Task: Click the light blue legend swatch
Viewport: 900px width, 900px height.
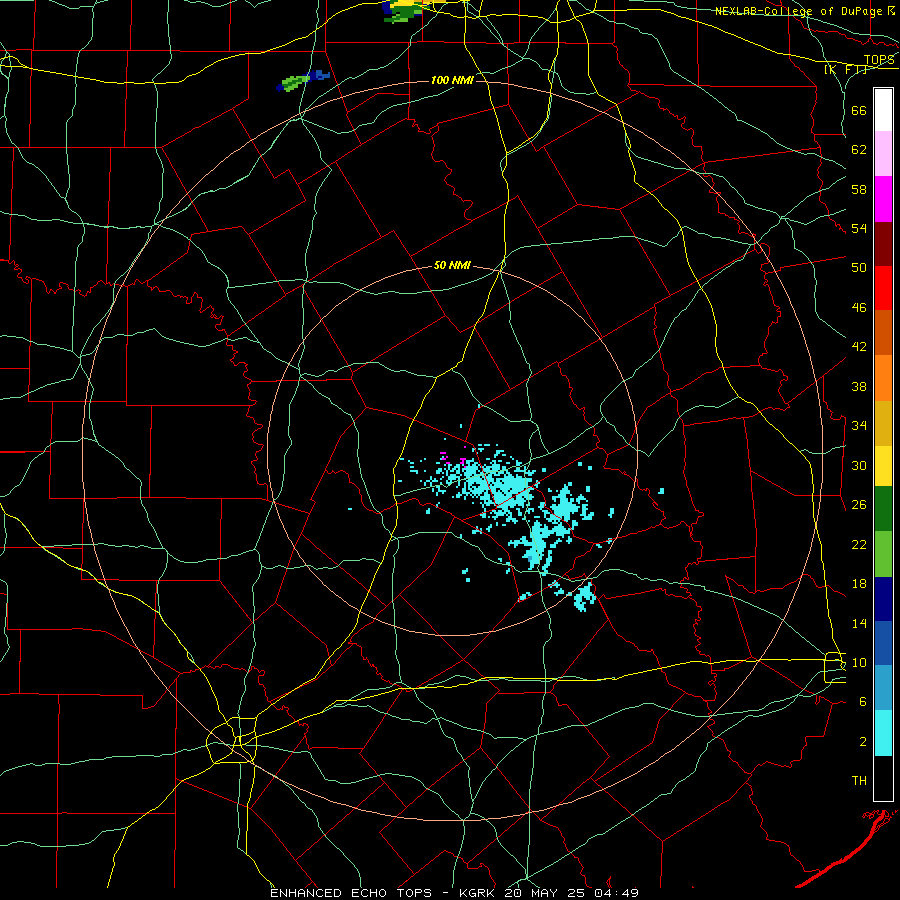Action: (883, 688)
